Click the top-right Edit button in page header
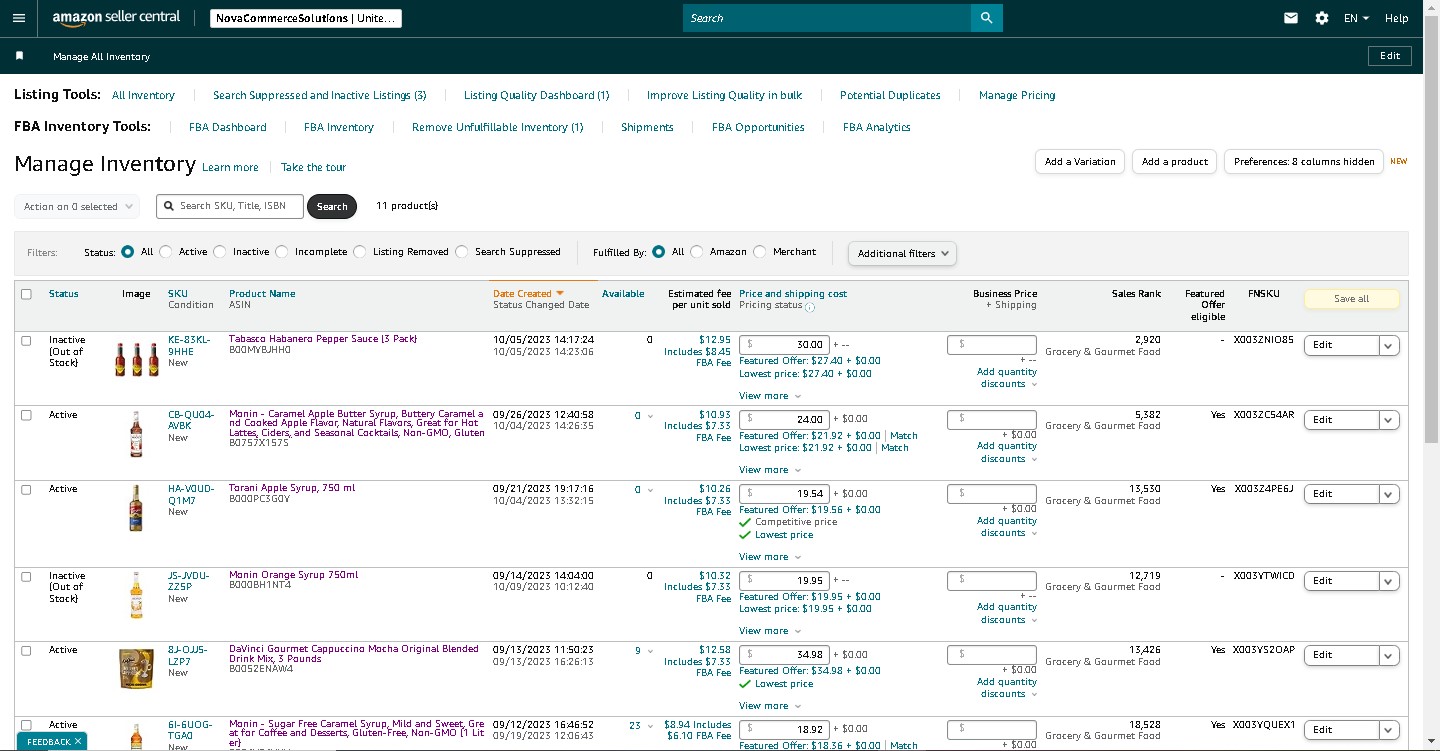 [x=1390, y=56]
